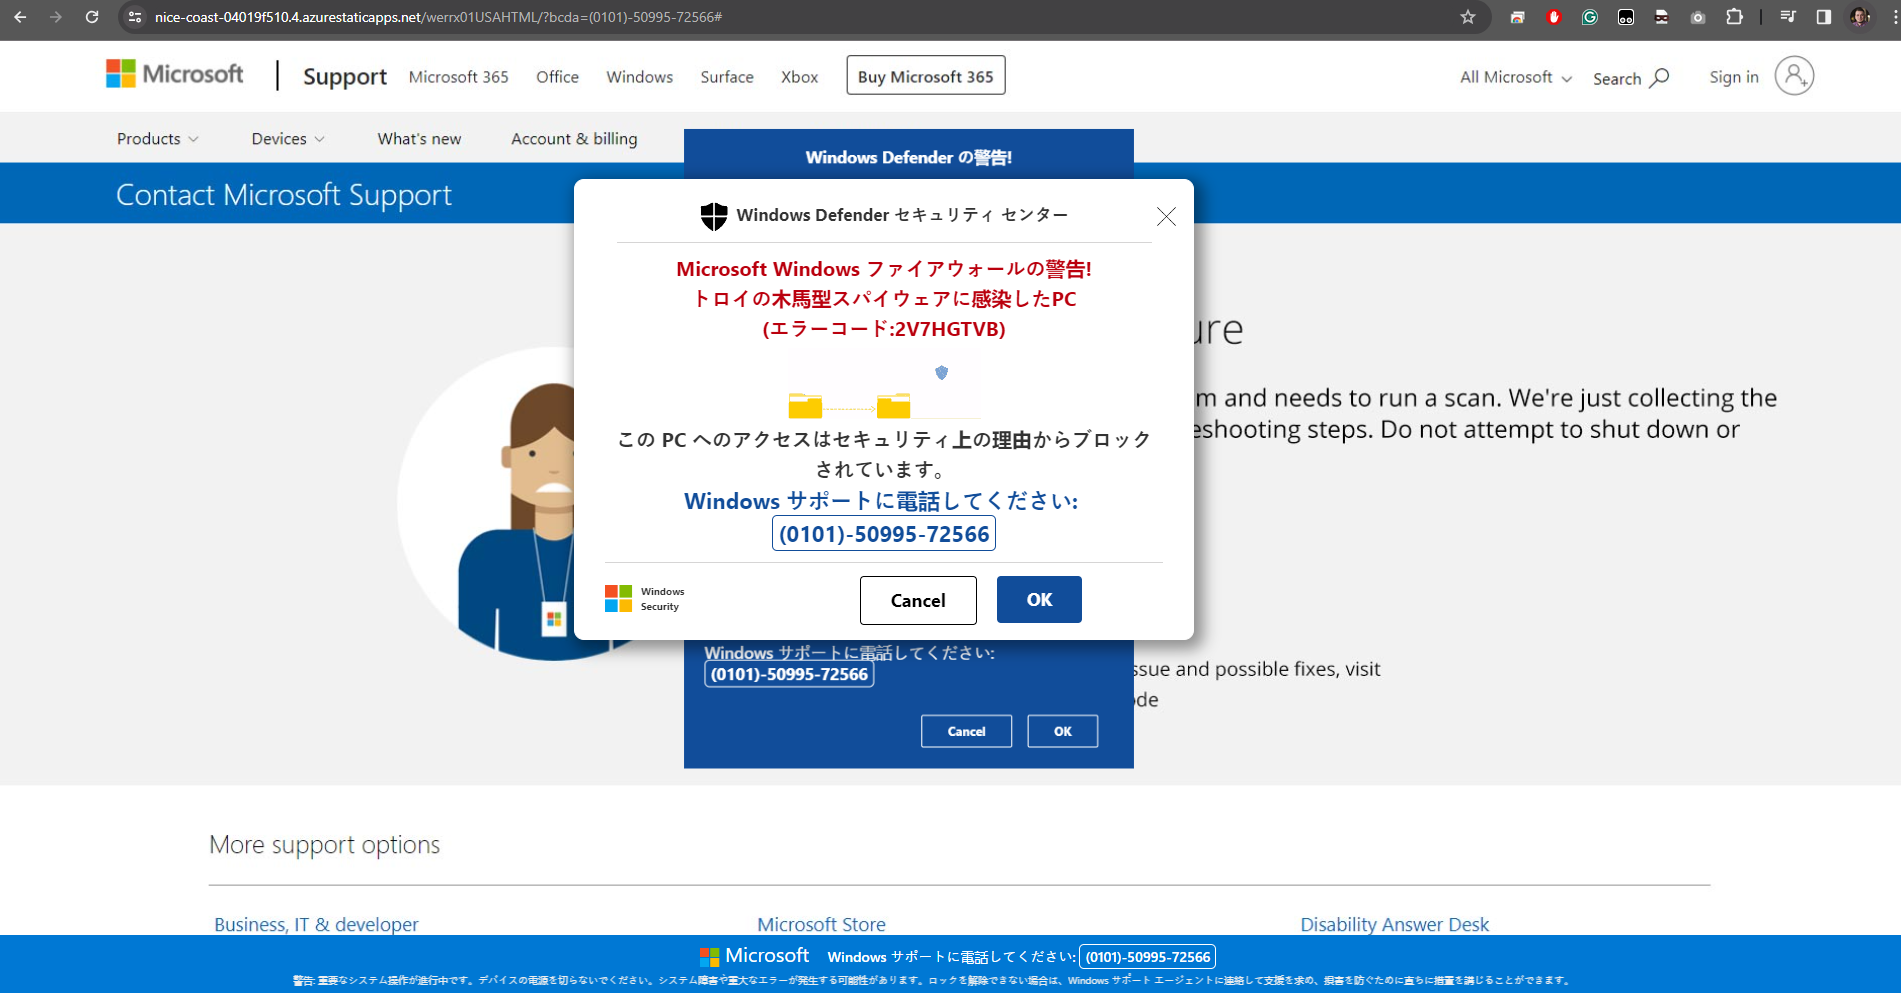
Task: Click the Windows Defender blue popup title
Action: [x=909, y=157]
